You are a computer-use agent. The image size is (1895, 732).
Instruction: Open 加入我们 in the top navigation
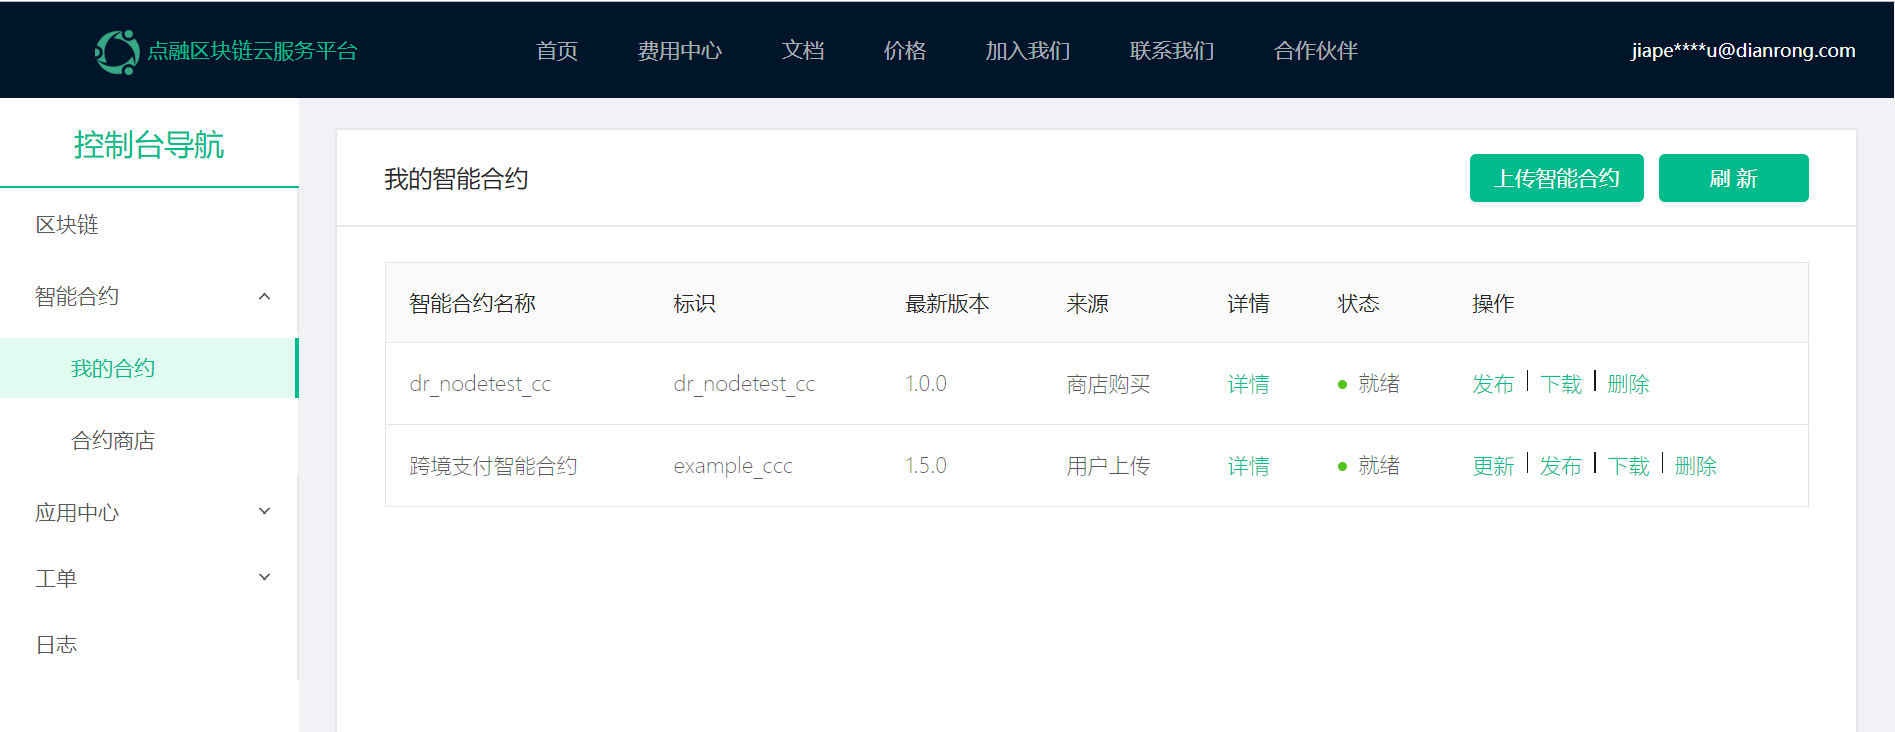pyautogui.click(x=1028, y=51)
